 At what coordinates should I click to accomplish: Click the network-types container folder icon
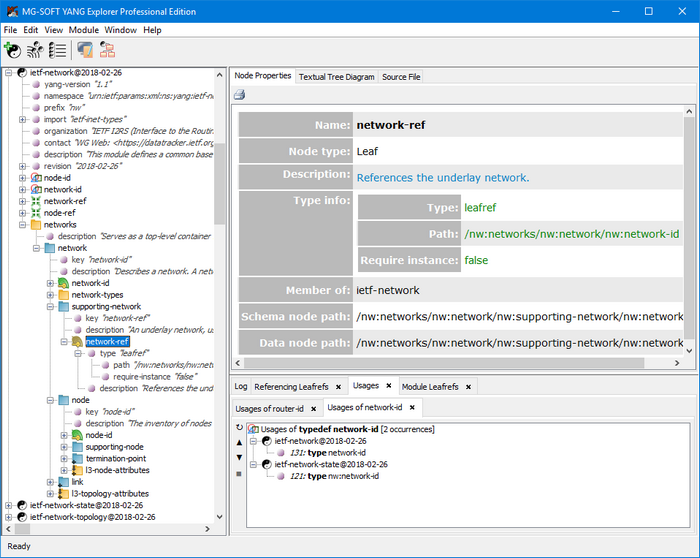[64, 295]
